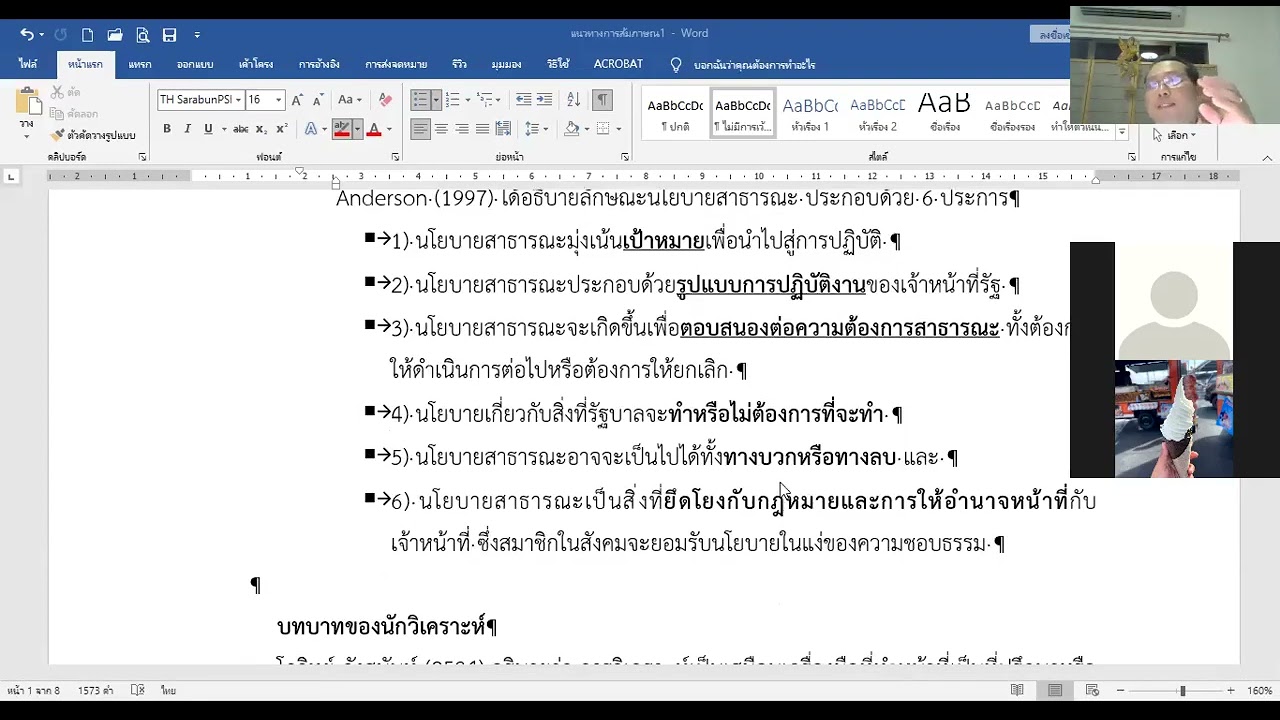Open a file with the folder icon
Screen dimensions: 1280x720
115,35
